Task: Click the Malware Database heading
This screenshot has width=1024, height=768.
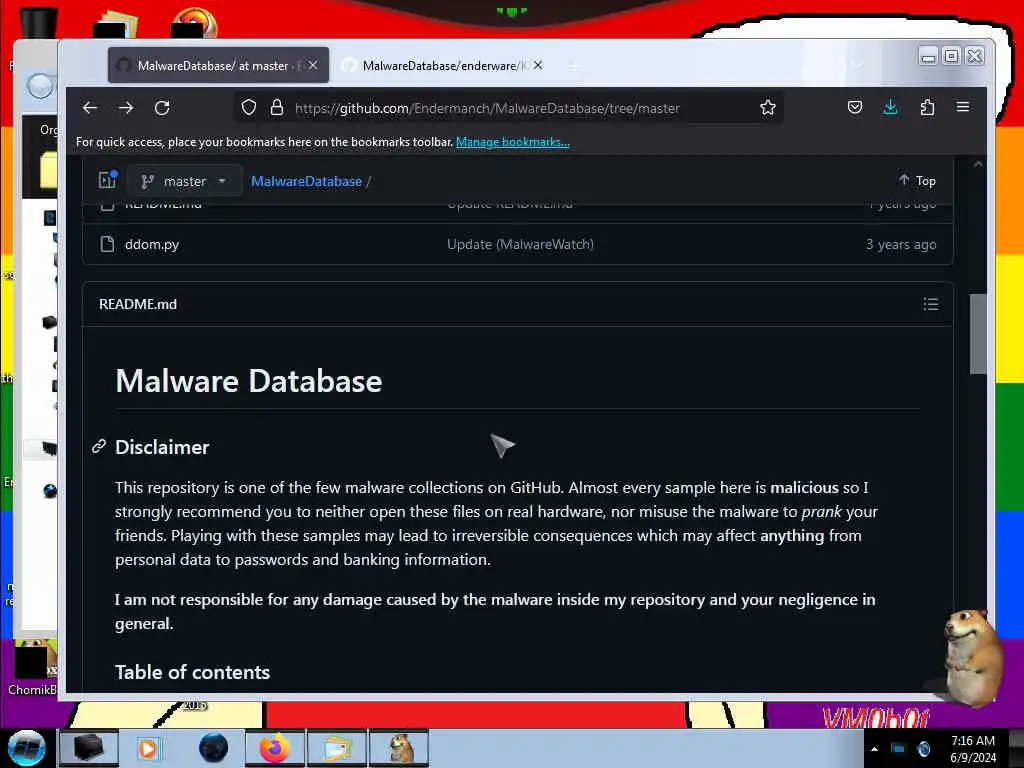Action: 249,381
